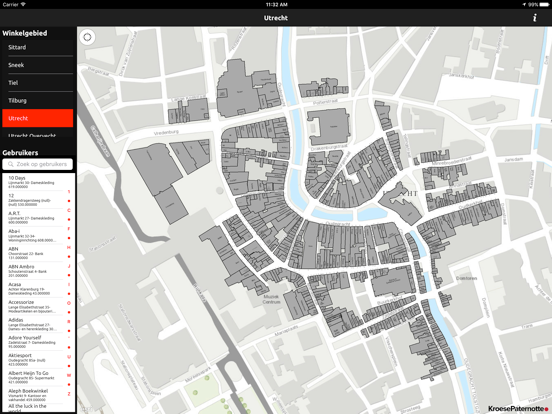The image size is (552, 414).
Task: Tap the locate-me crosshair button on map
Action: tap(87, 37)
